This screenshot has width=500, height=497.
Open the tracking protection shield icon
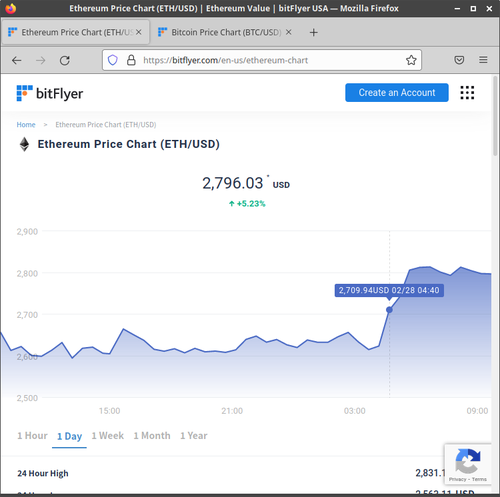pos(113,60)
